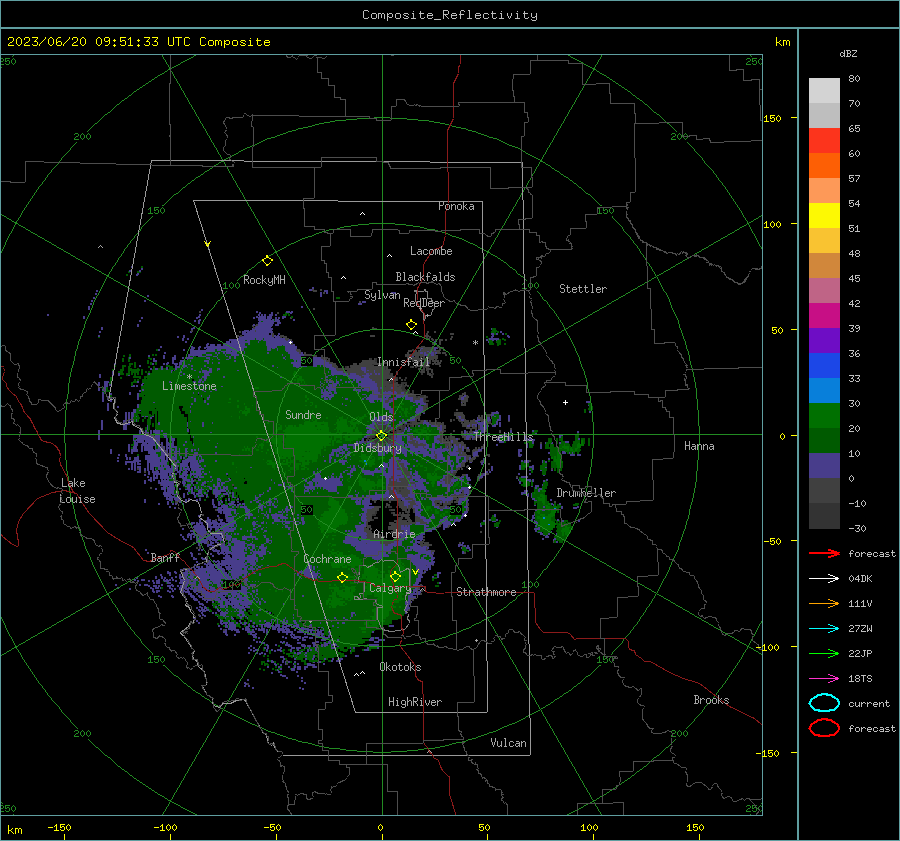Click the -30 value in dBZ scale

pos(857,528)
